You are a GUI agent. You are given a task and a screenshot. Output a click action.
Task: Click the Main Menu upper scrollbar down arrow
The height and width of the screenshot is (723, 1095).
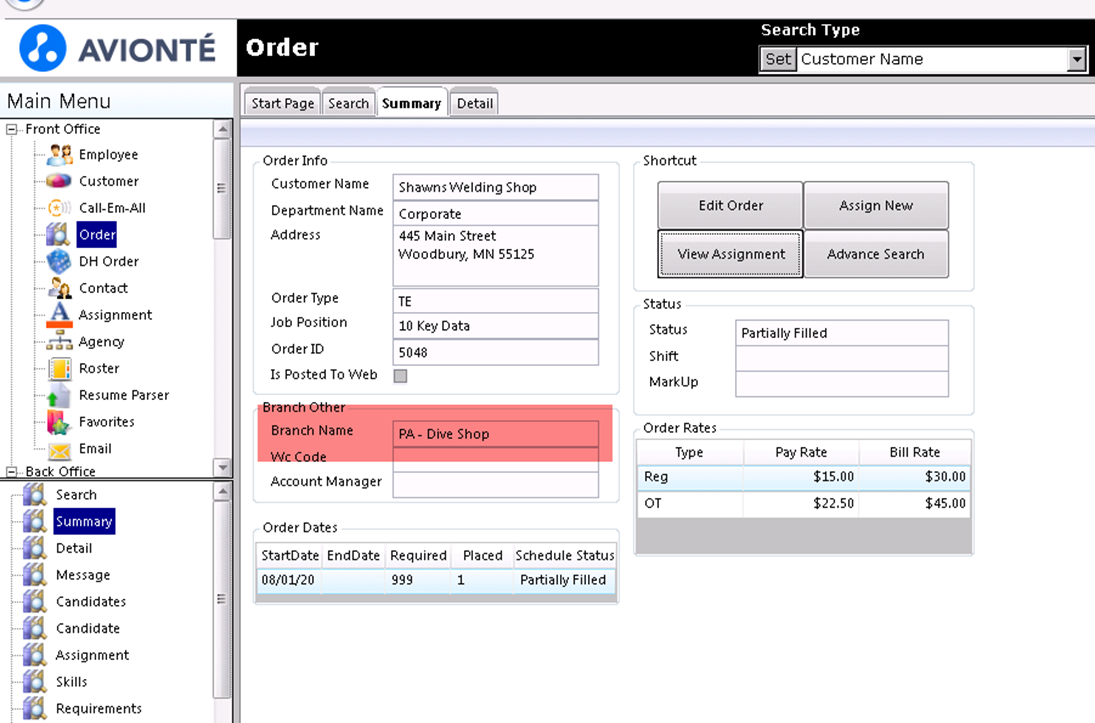(x=223, y=467)
